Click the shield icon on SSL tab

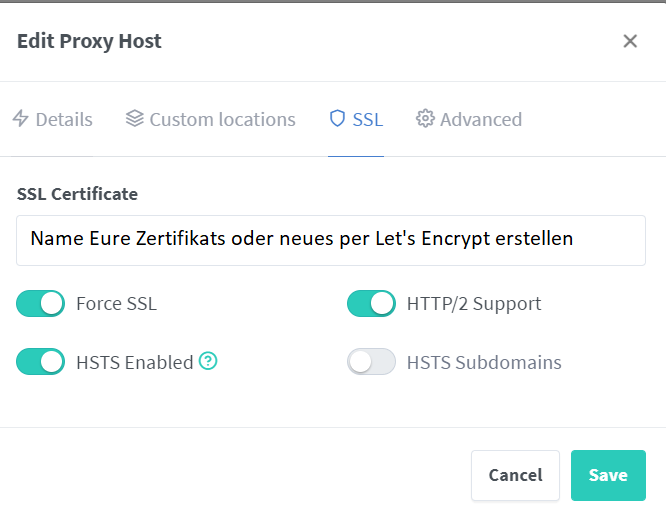tap(337, 119)
